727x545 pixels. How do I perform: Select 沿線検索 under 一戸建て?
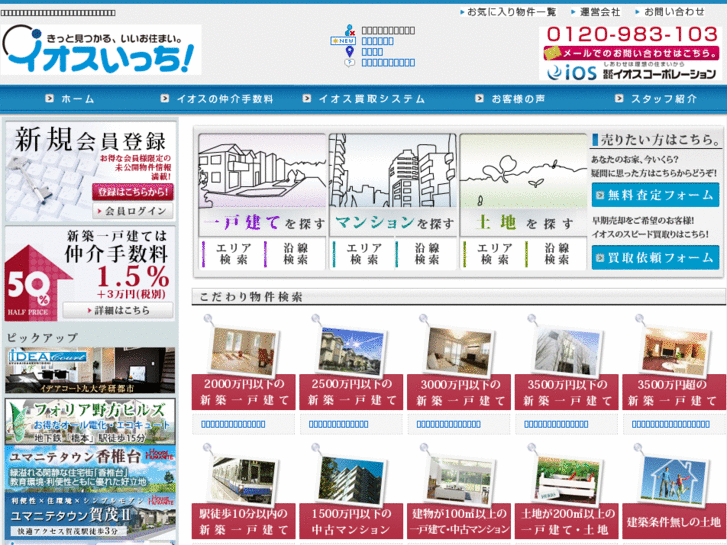pos(295,254)
